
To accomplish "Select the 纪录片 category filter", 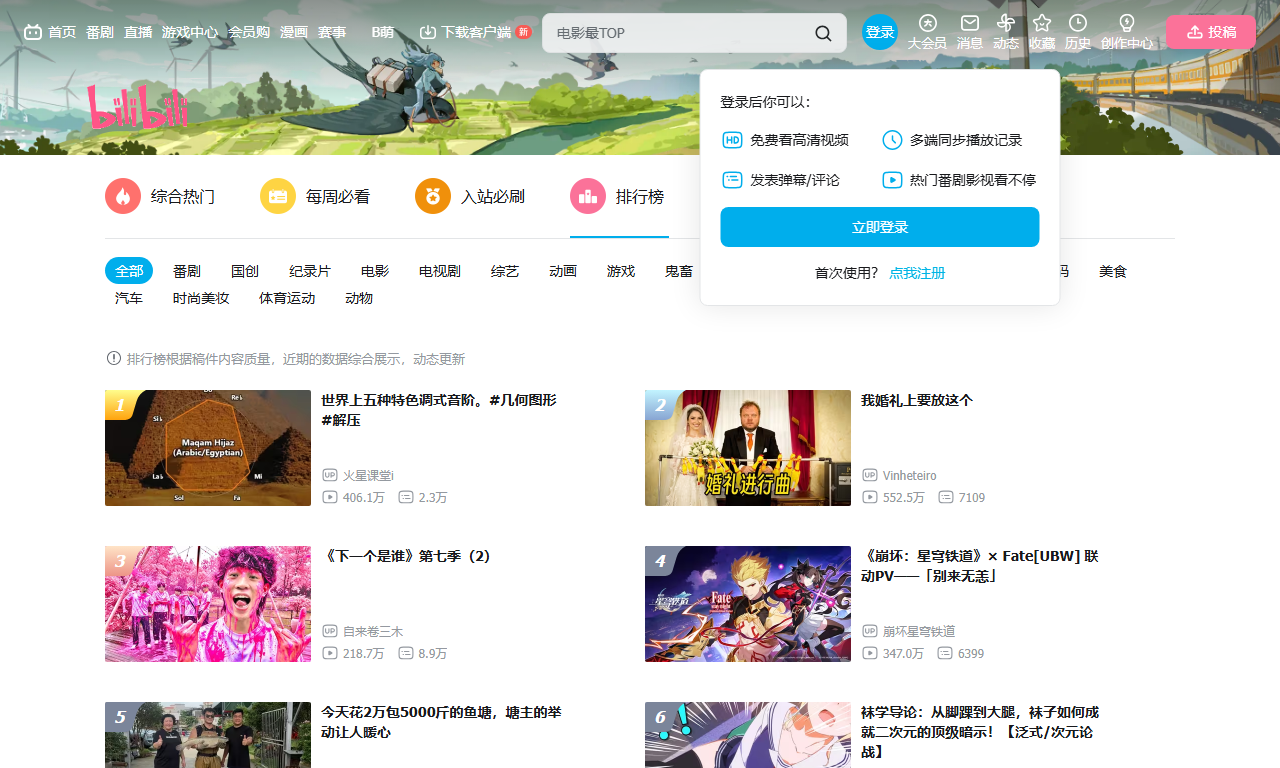I will [310, 271].
